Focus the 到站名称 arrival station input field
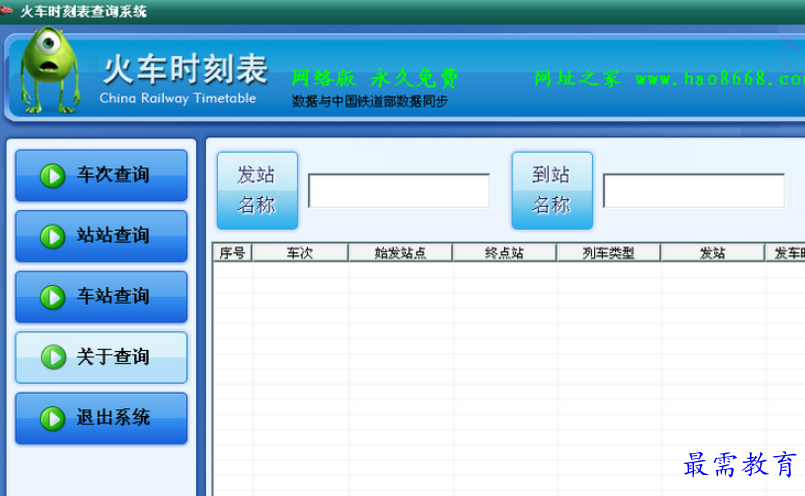The width and height of the screenshot is (805, 496). coord(694,191)
